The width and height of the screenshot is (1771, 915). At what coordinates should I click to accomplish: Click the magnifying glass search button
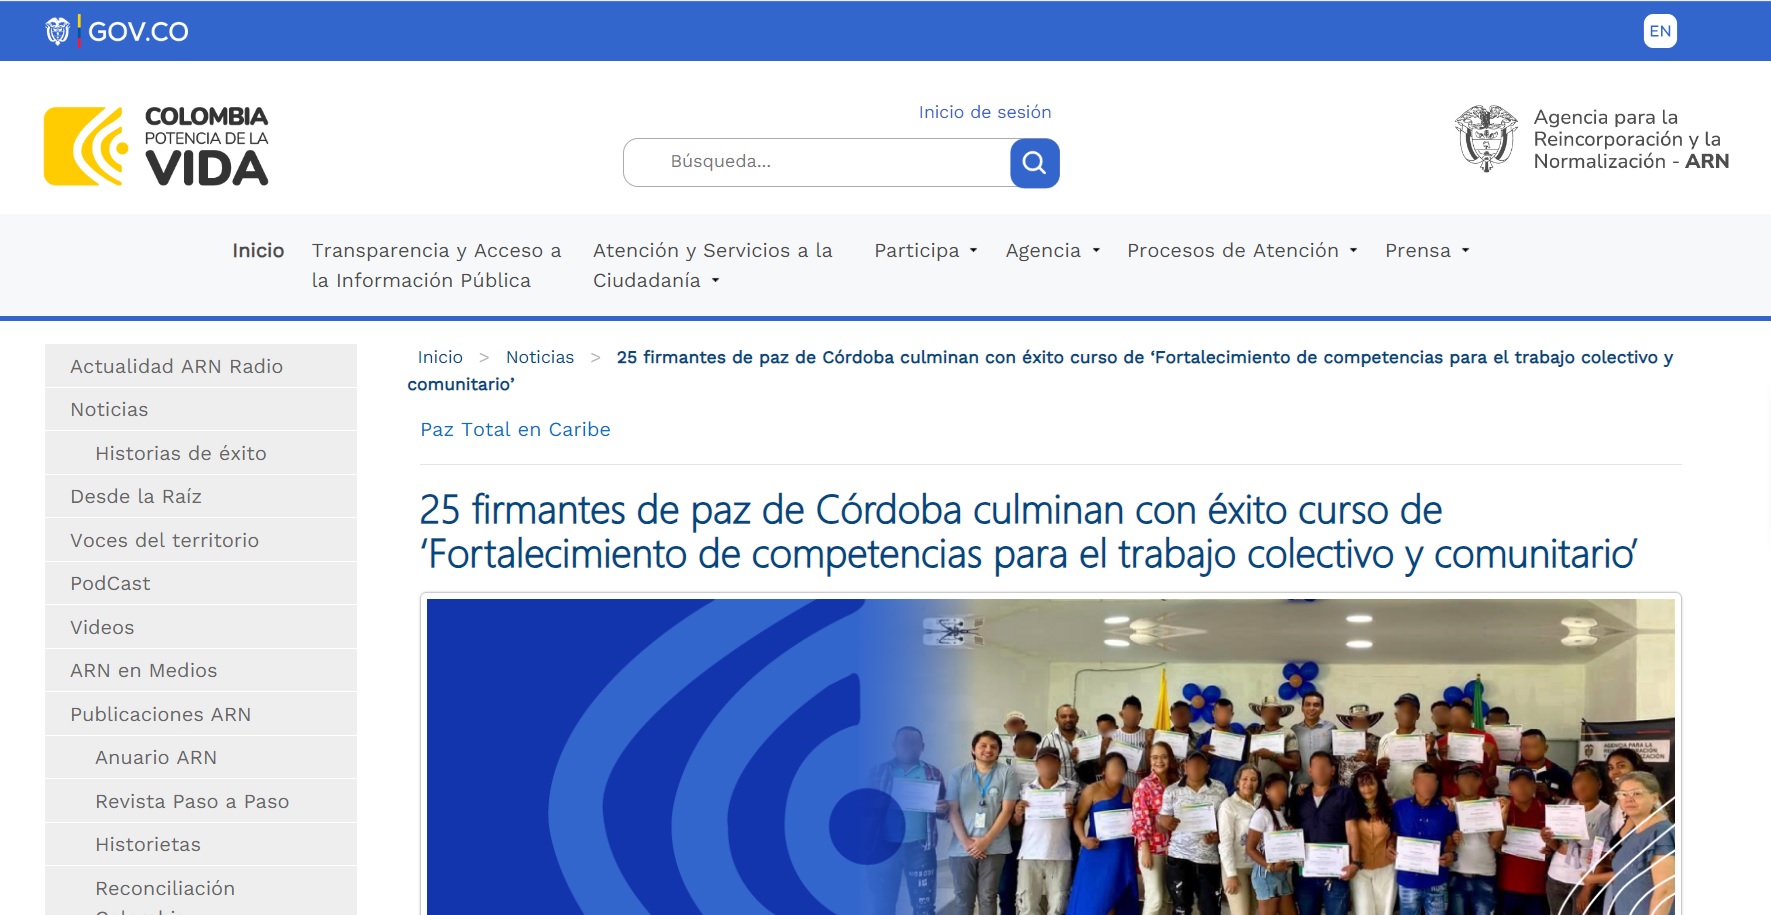click(1034, 162)
